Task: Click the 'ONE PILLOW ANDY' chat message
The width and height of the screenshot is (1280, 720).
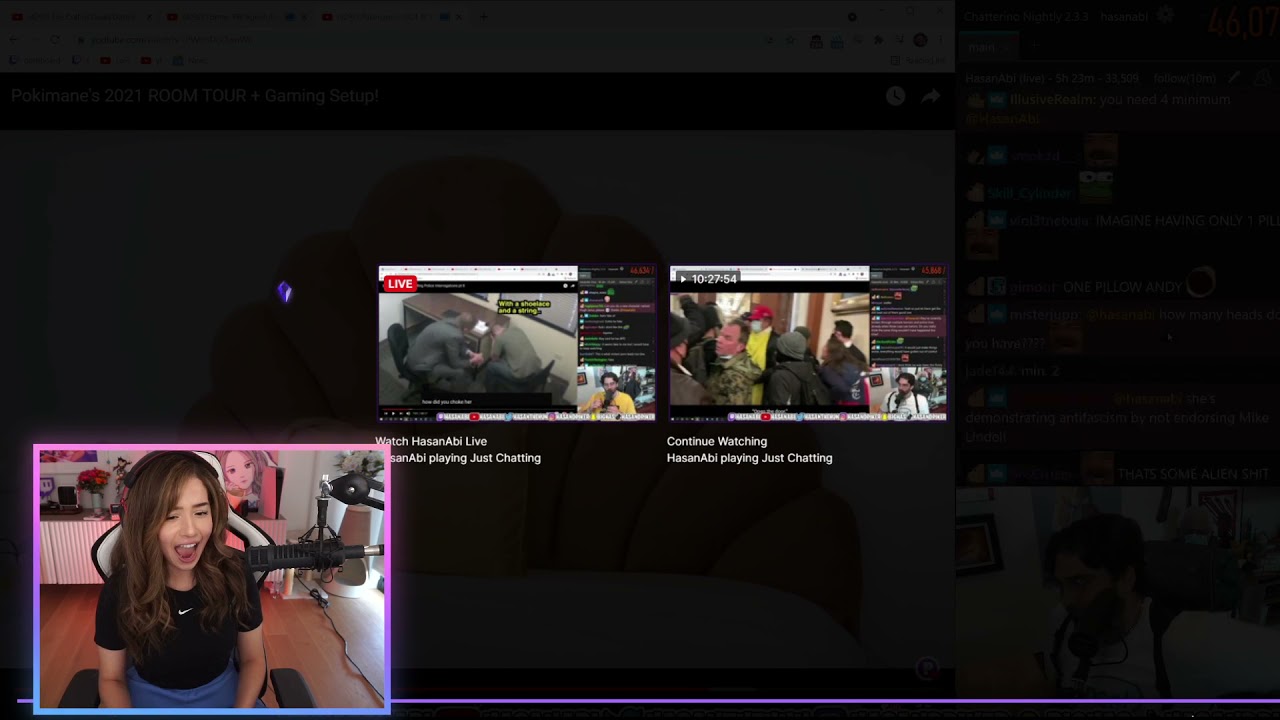Action: click(x=1121, y=287)
